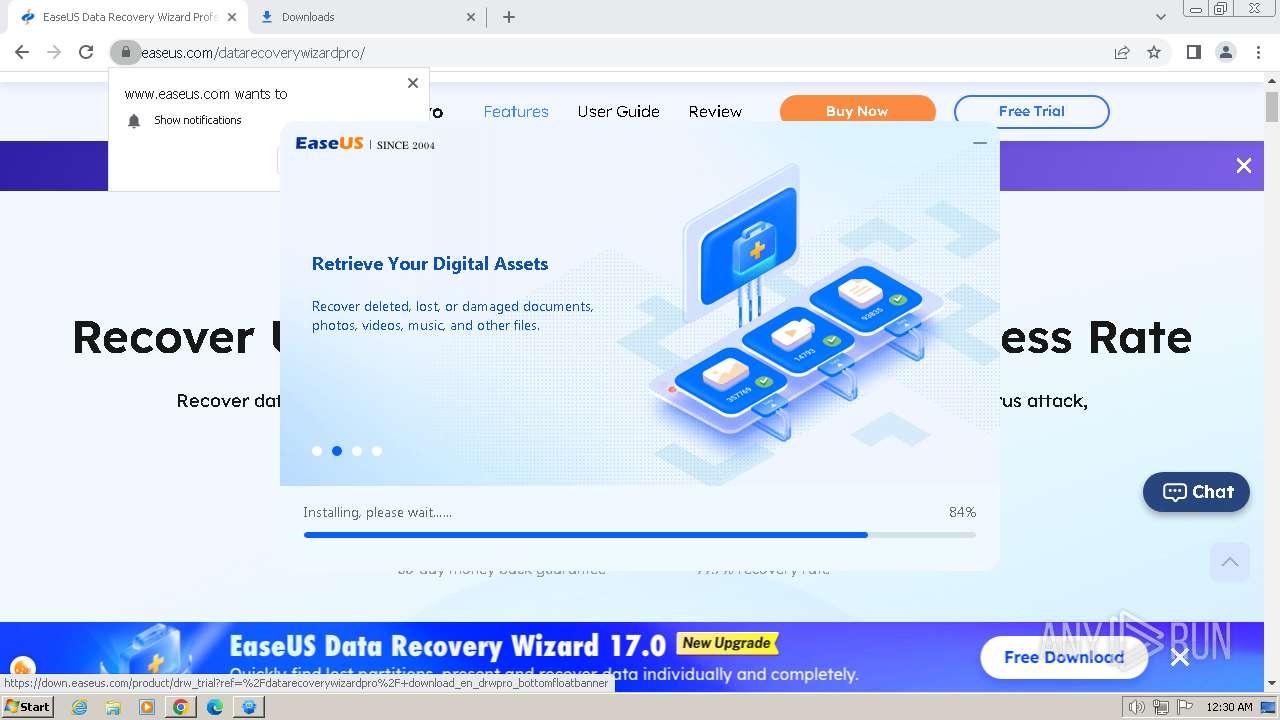The height and width of the screenshot is (720, 1280).
Task: Close the purple promo banner
Action: [x=1244, y=166]
